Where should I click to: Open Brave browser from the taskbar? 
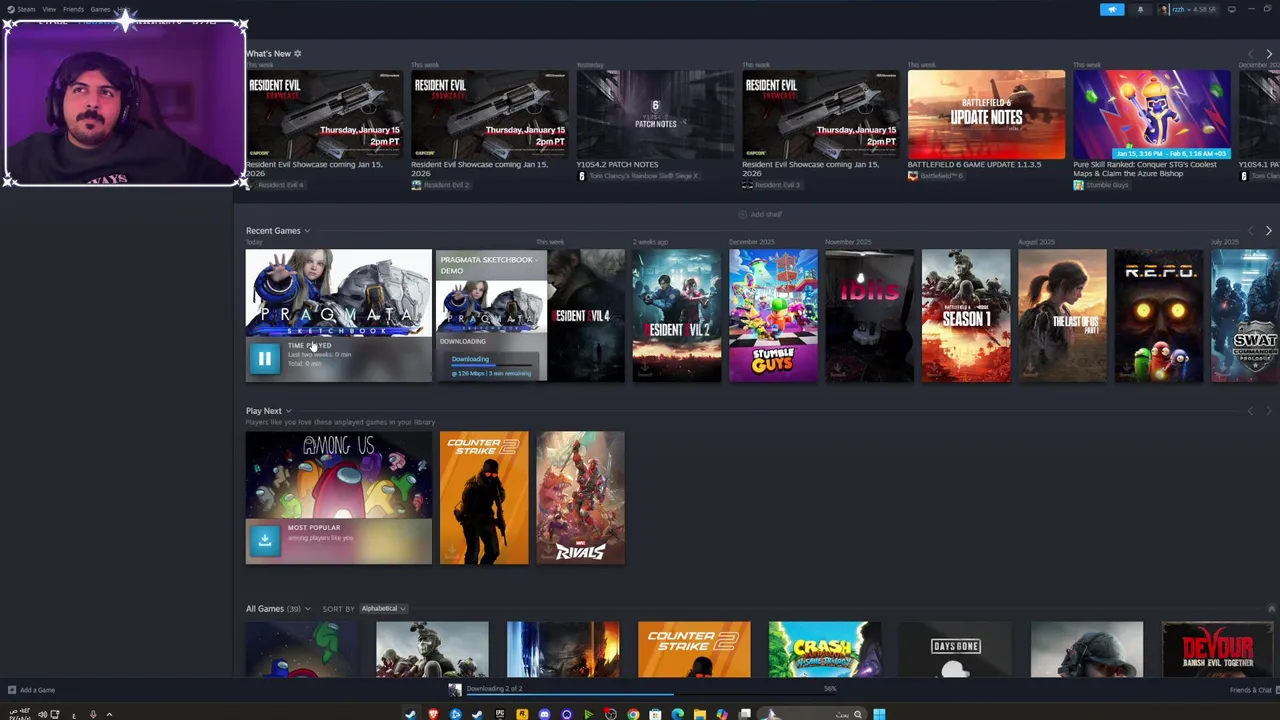pos(433,714)
